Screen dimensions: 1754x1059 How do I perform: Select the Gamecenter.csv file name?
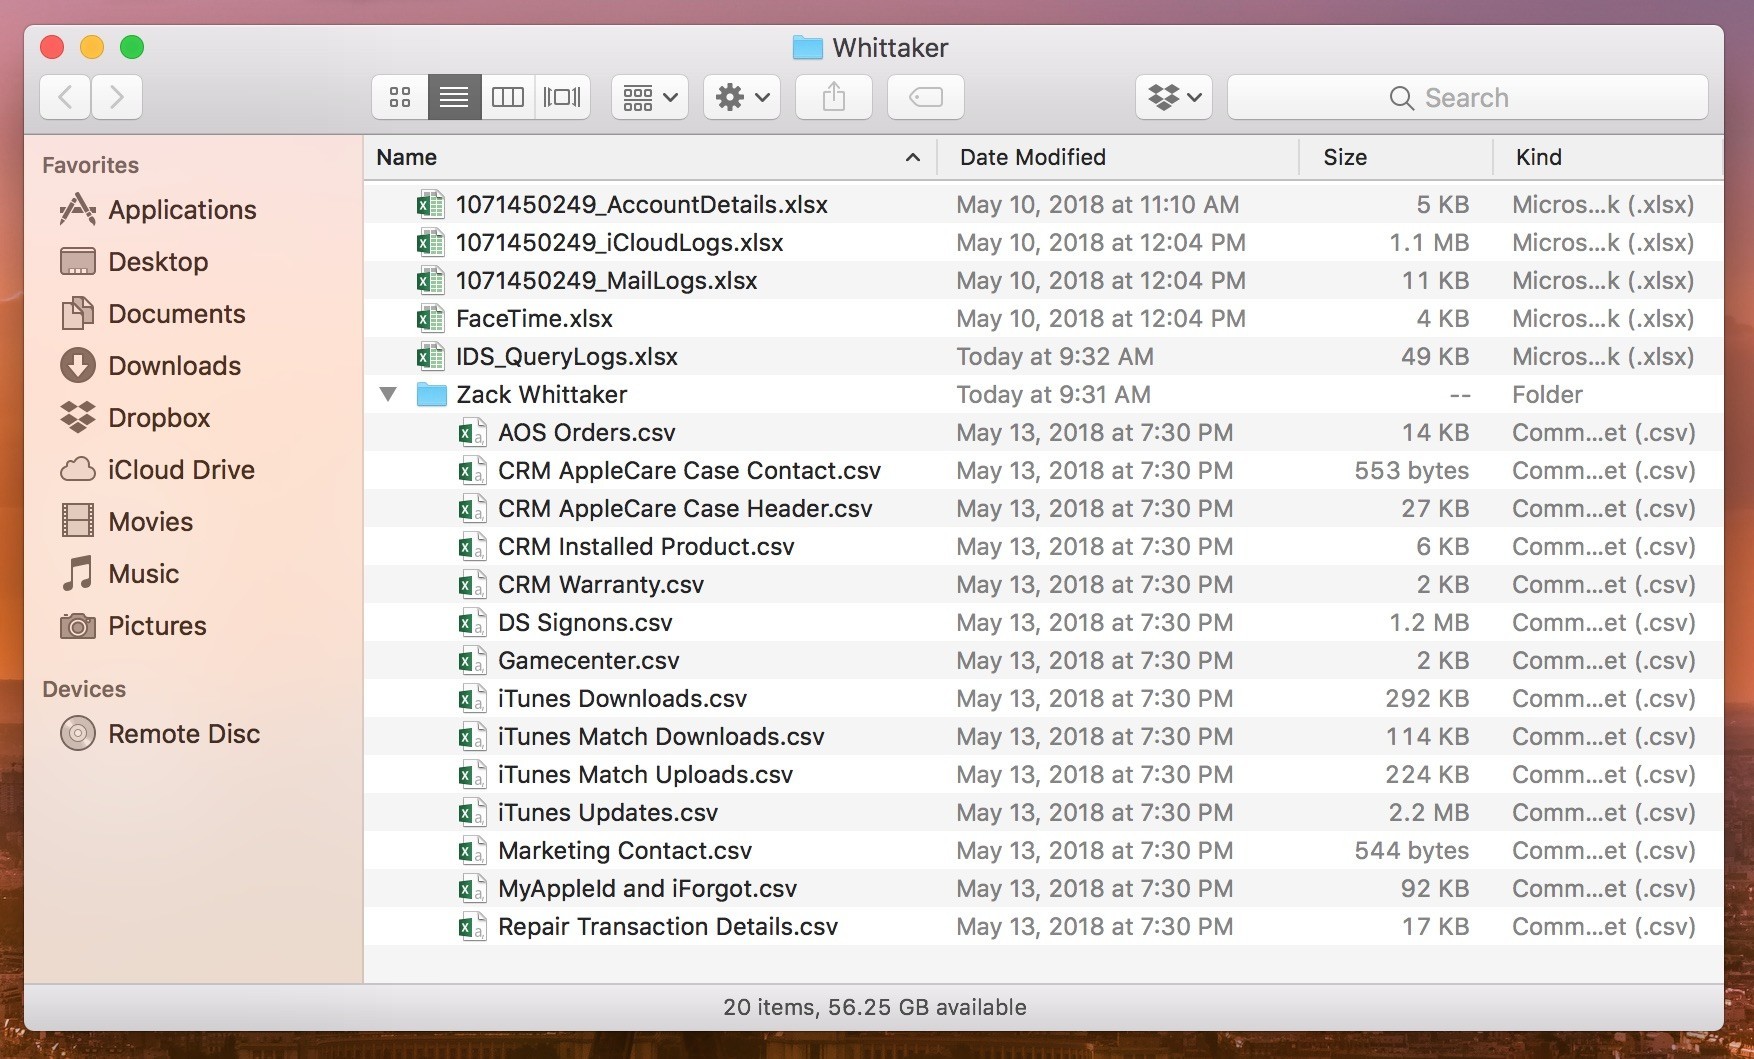pyautogui.click(x=589, y=661)
